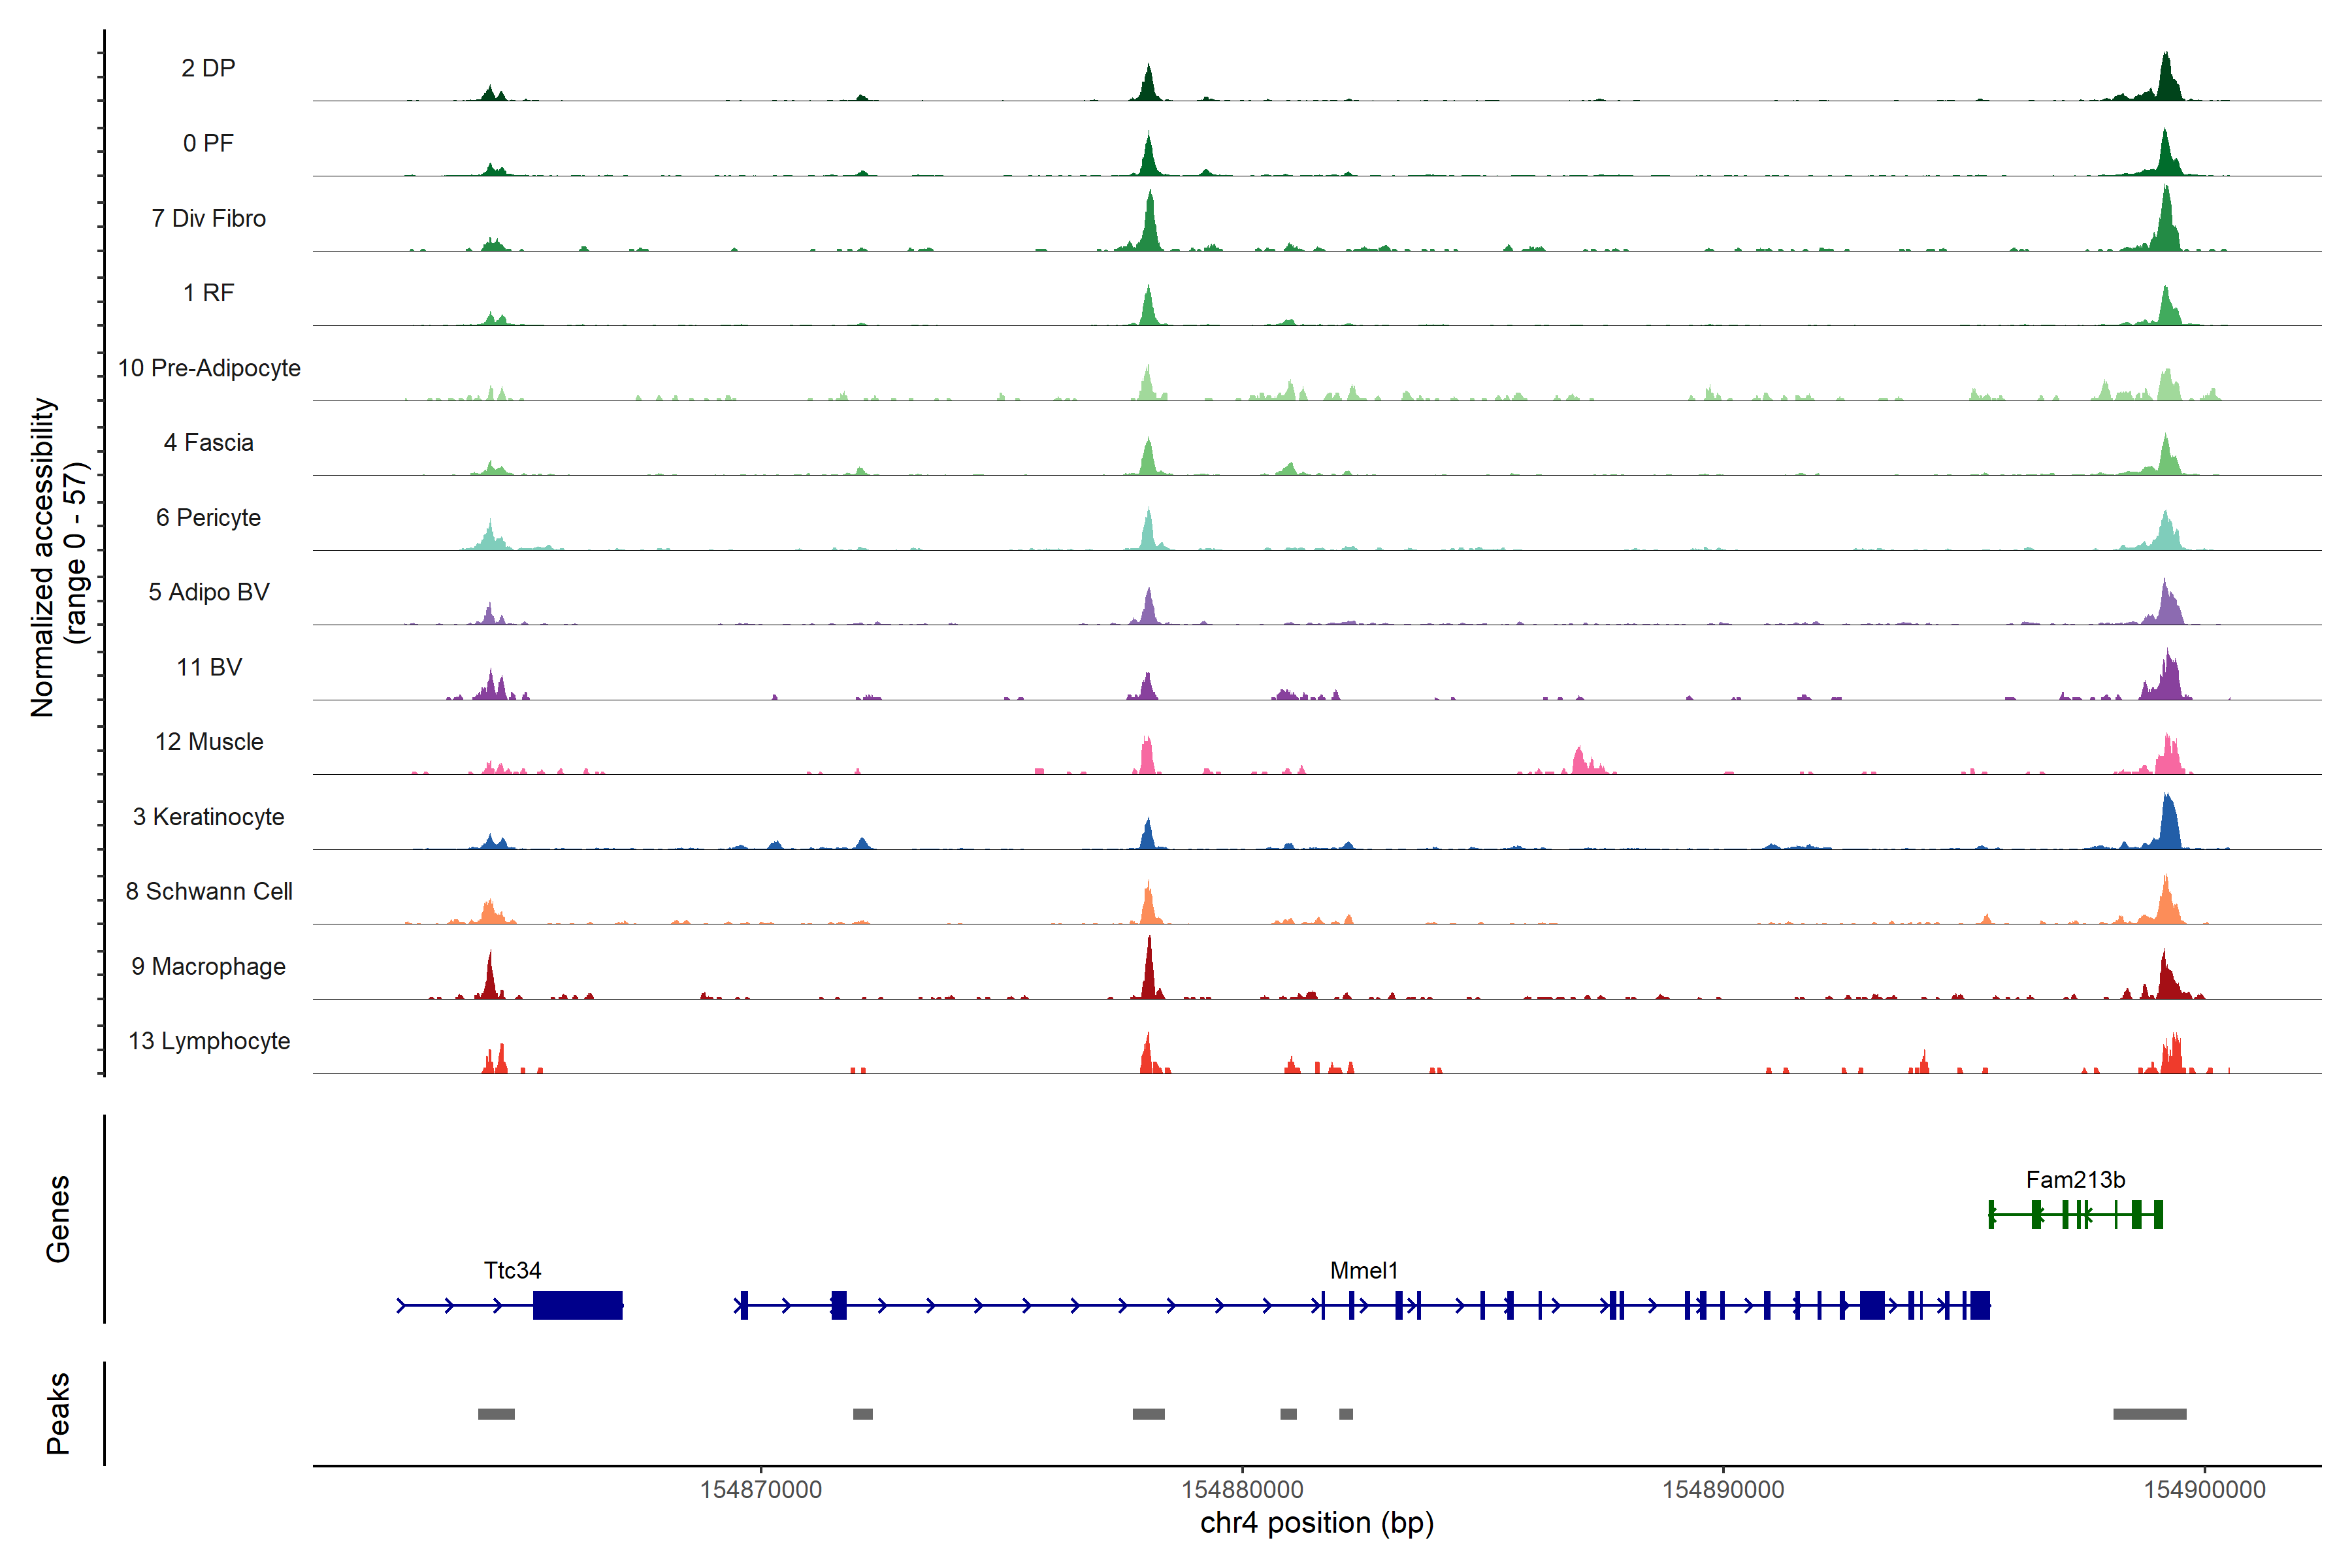
Task: Click the Mmel1 gene label
Action: tap(1363, 1270)
